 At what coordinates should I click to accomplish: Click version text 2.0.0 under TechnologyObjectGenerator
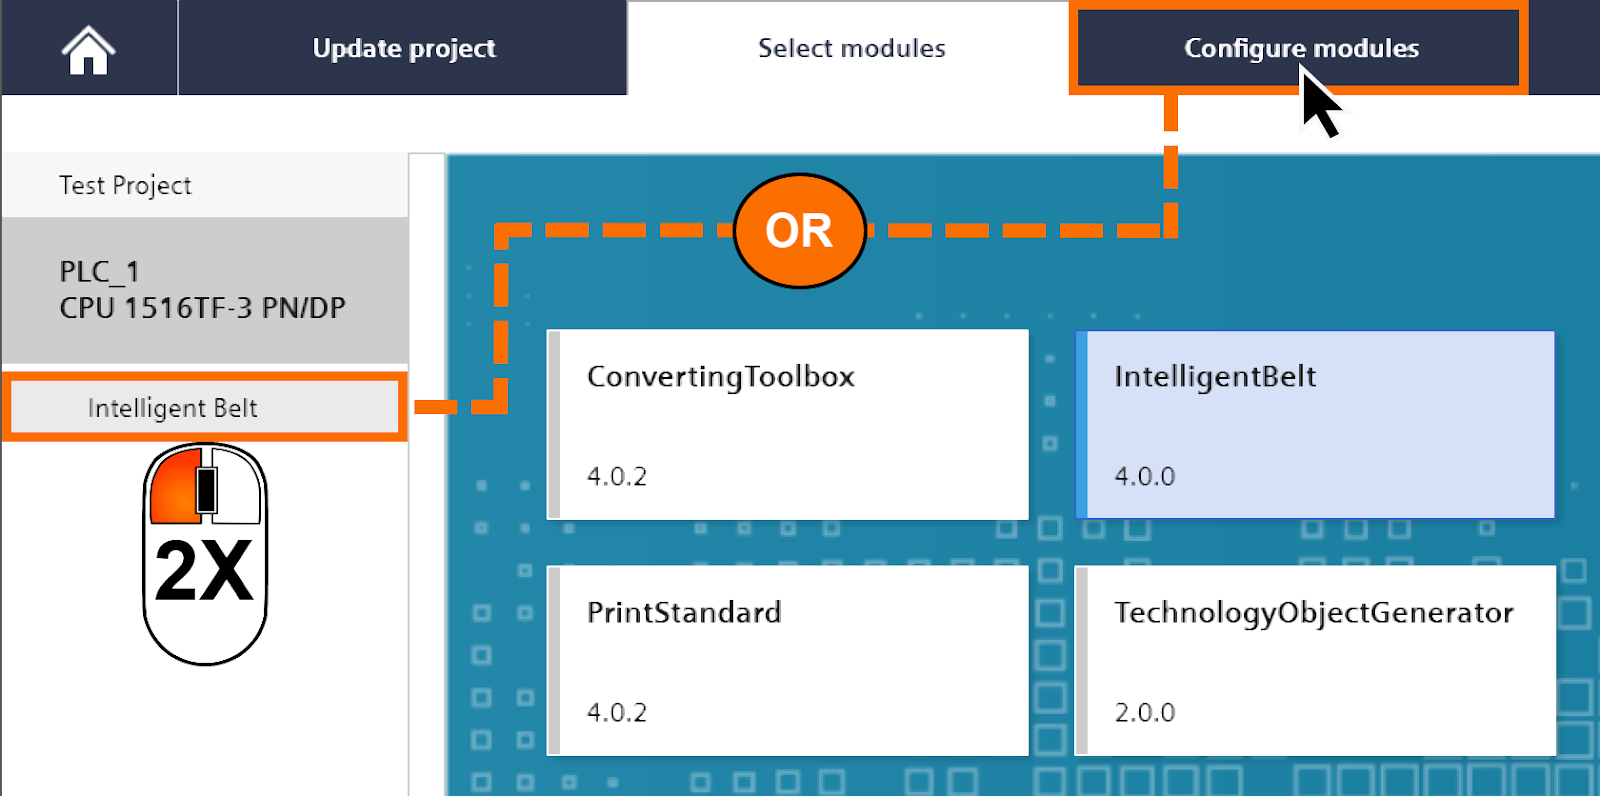click(1145, 712)
